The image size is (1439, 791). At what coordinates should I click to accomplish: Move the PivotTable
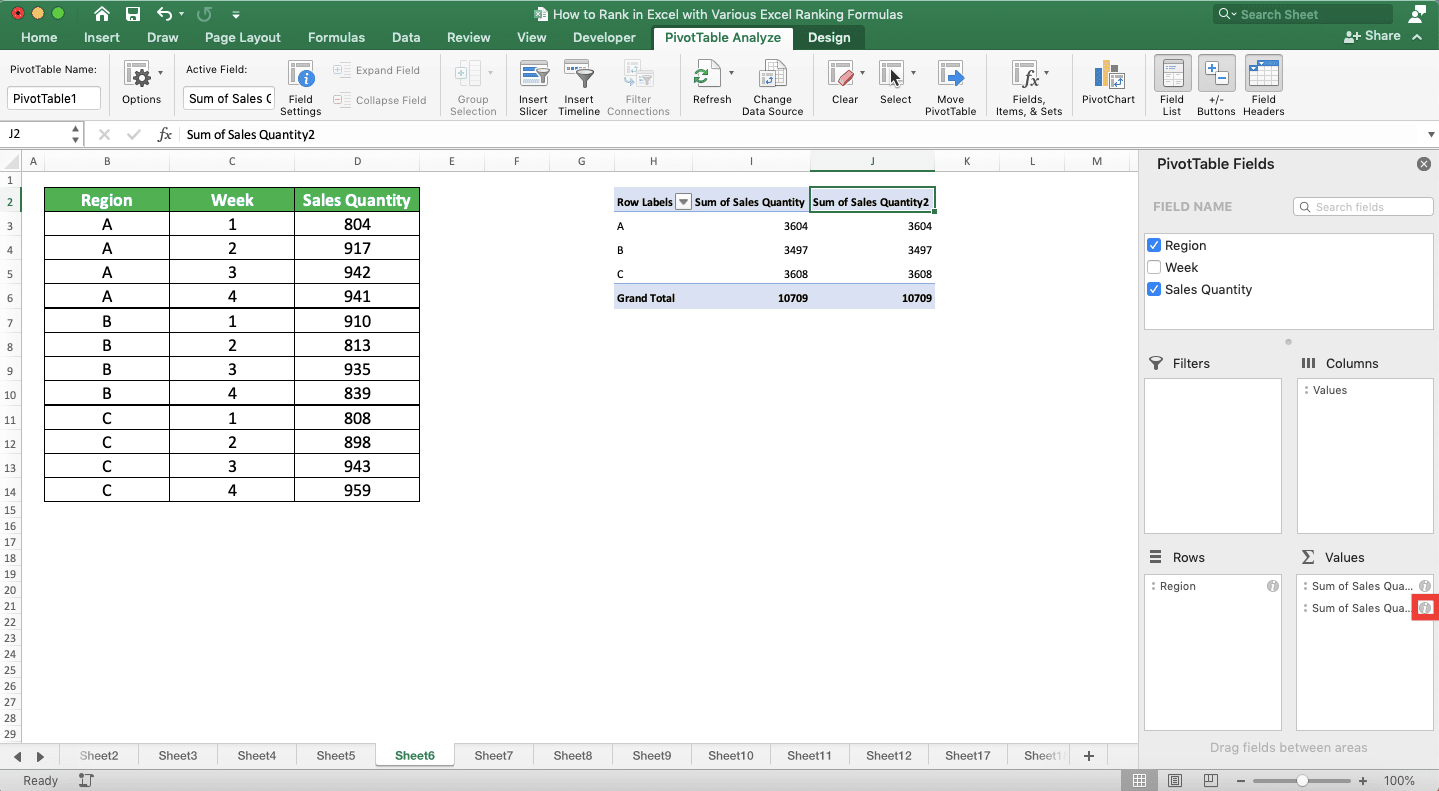point(950,88)
